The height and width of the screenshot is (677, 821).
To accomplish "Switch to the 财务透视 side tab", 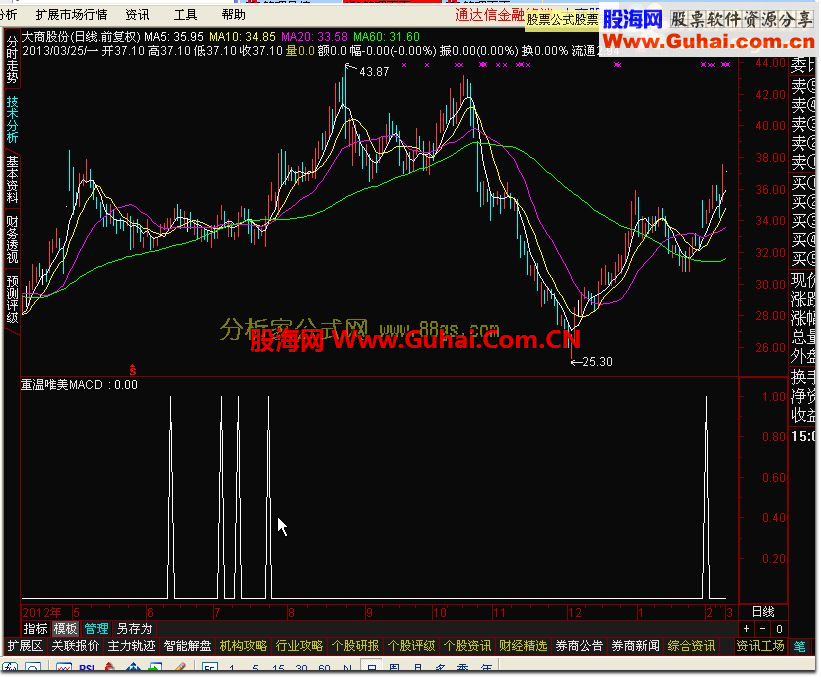I will (12, 239).
